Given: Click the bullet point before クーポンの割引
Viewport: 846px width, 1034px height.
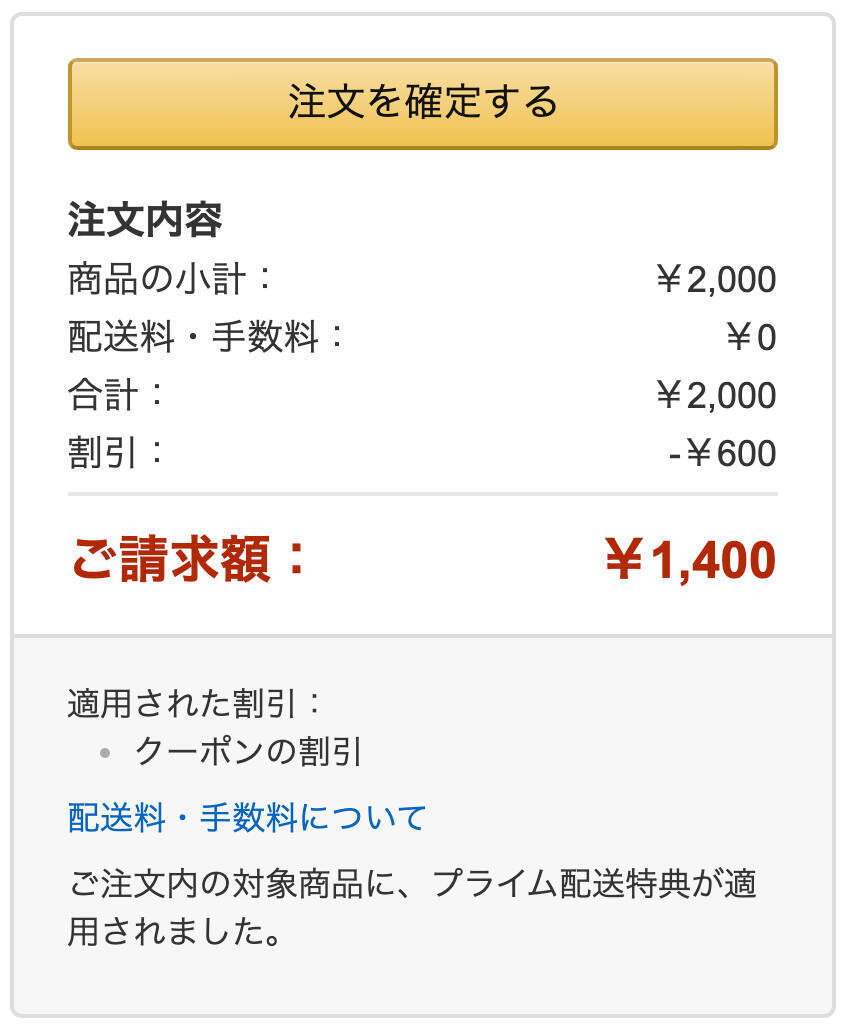Looking at the screenshot, I should pos(105,752).
